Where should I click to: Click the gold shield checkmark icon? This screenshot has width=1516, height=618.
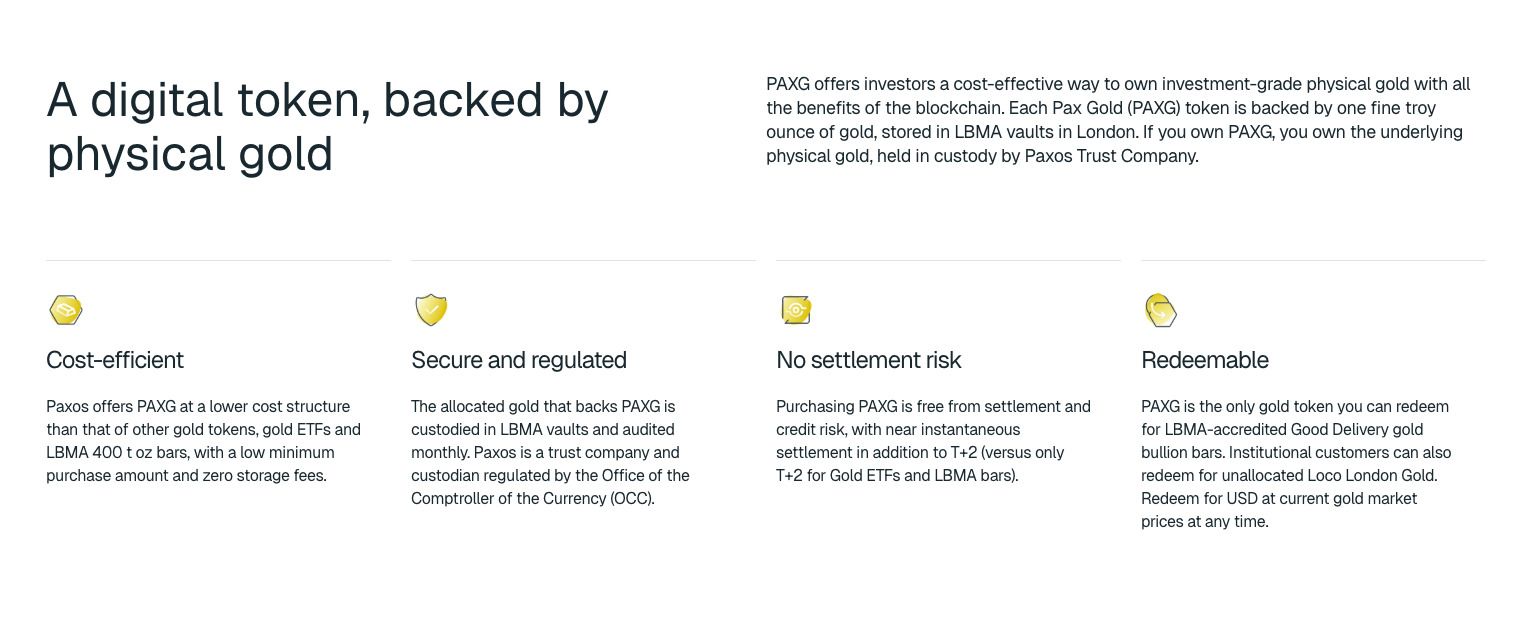click(x=431, y=310)
